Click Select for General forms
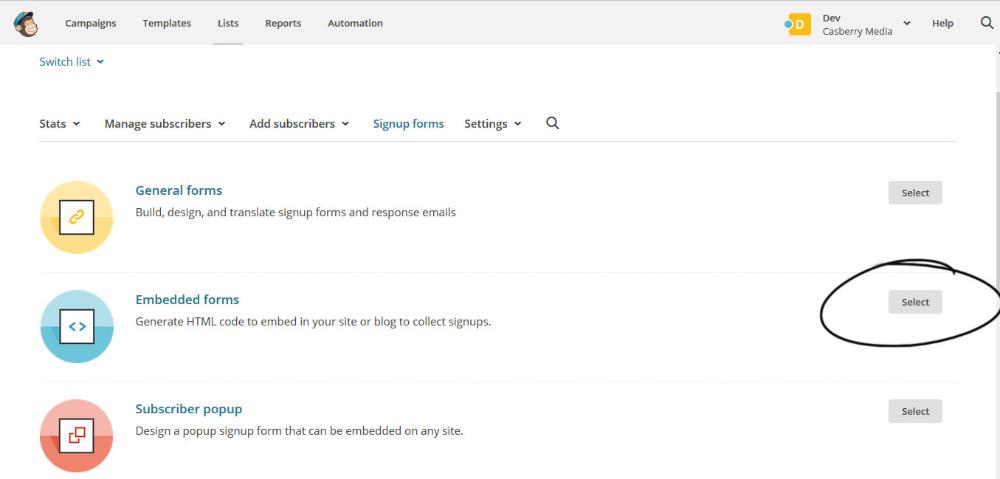 point(915,193)
